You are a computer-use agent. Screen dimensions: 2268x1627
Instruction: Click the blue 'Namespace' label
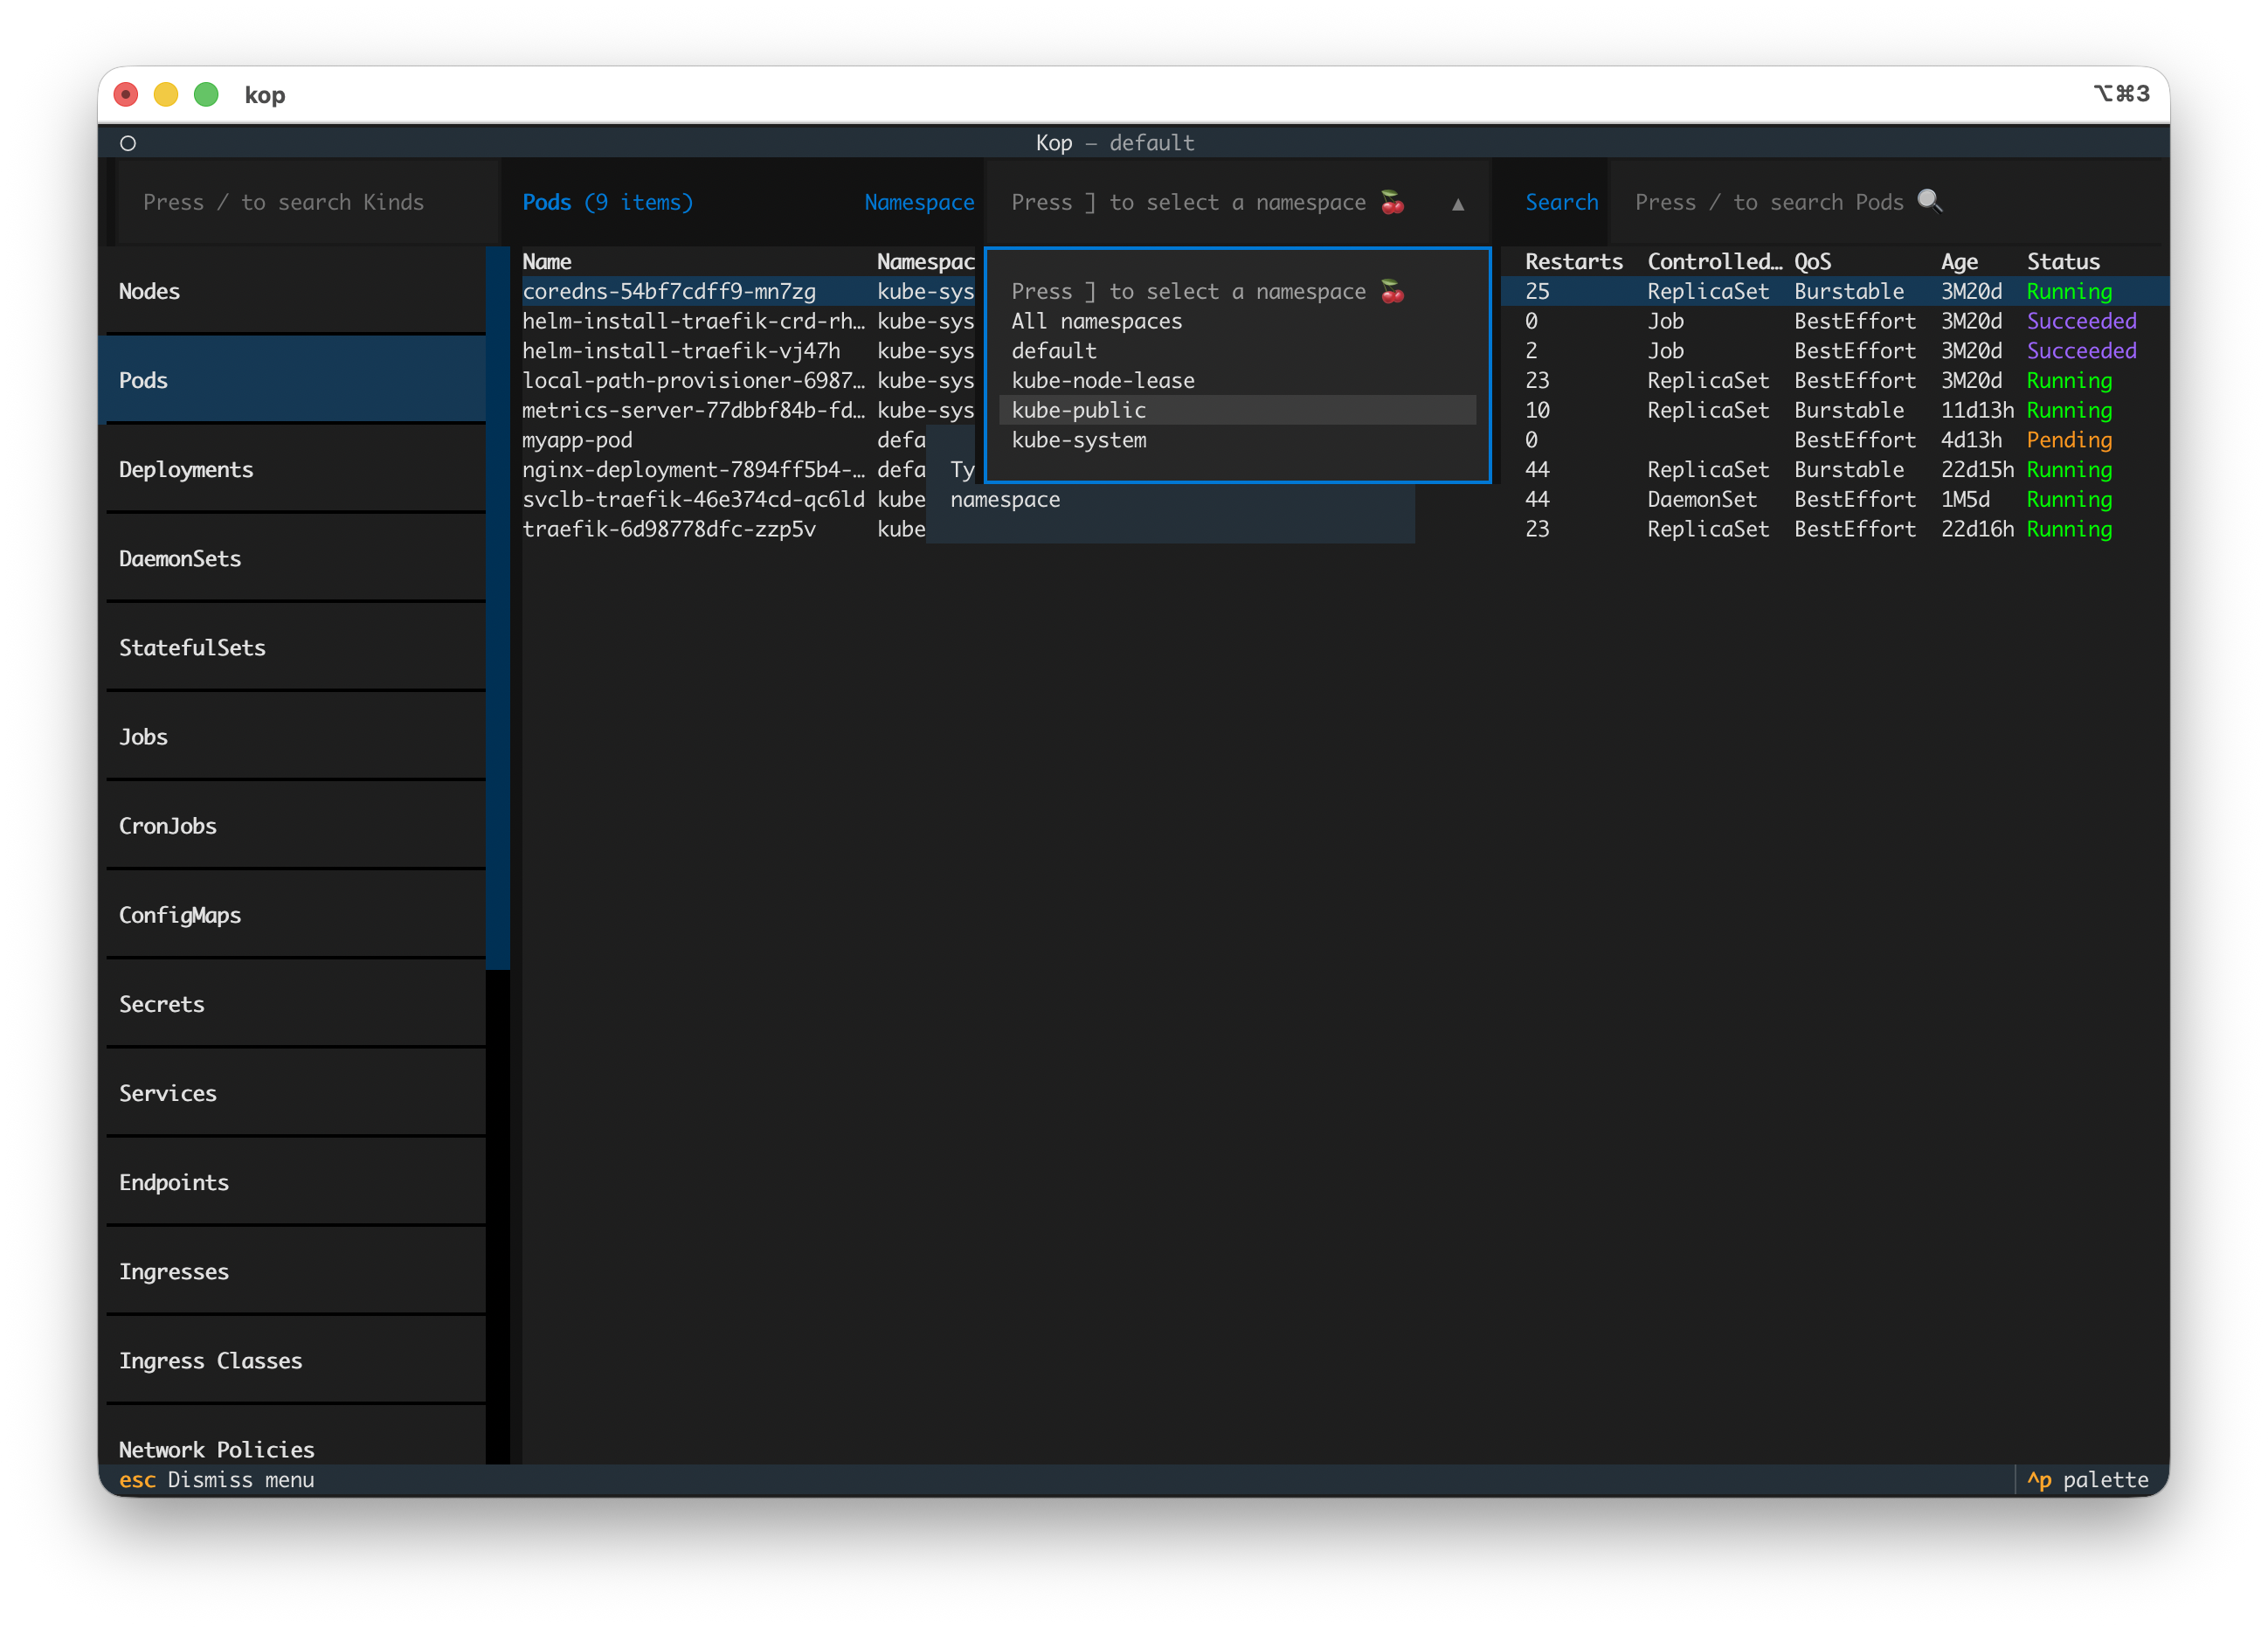tap(919, 202)
